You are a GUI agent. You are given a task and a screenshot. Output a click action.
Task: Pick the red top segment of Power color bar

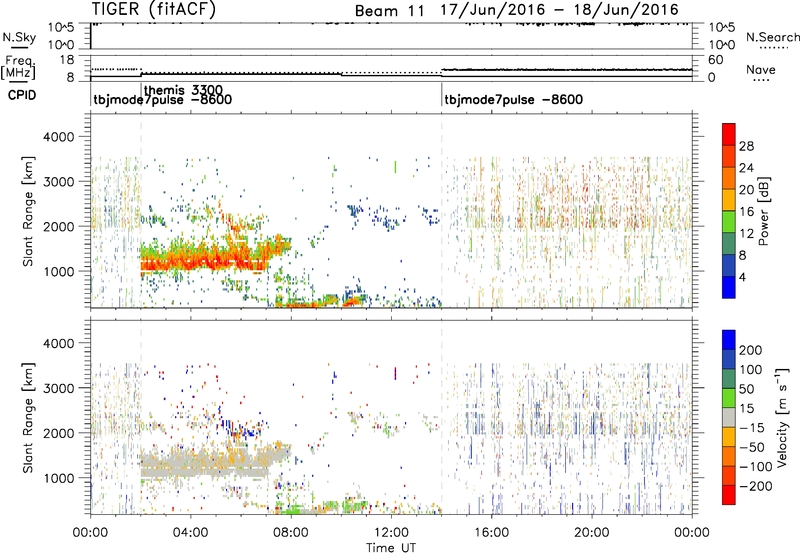729,134
